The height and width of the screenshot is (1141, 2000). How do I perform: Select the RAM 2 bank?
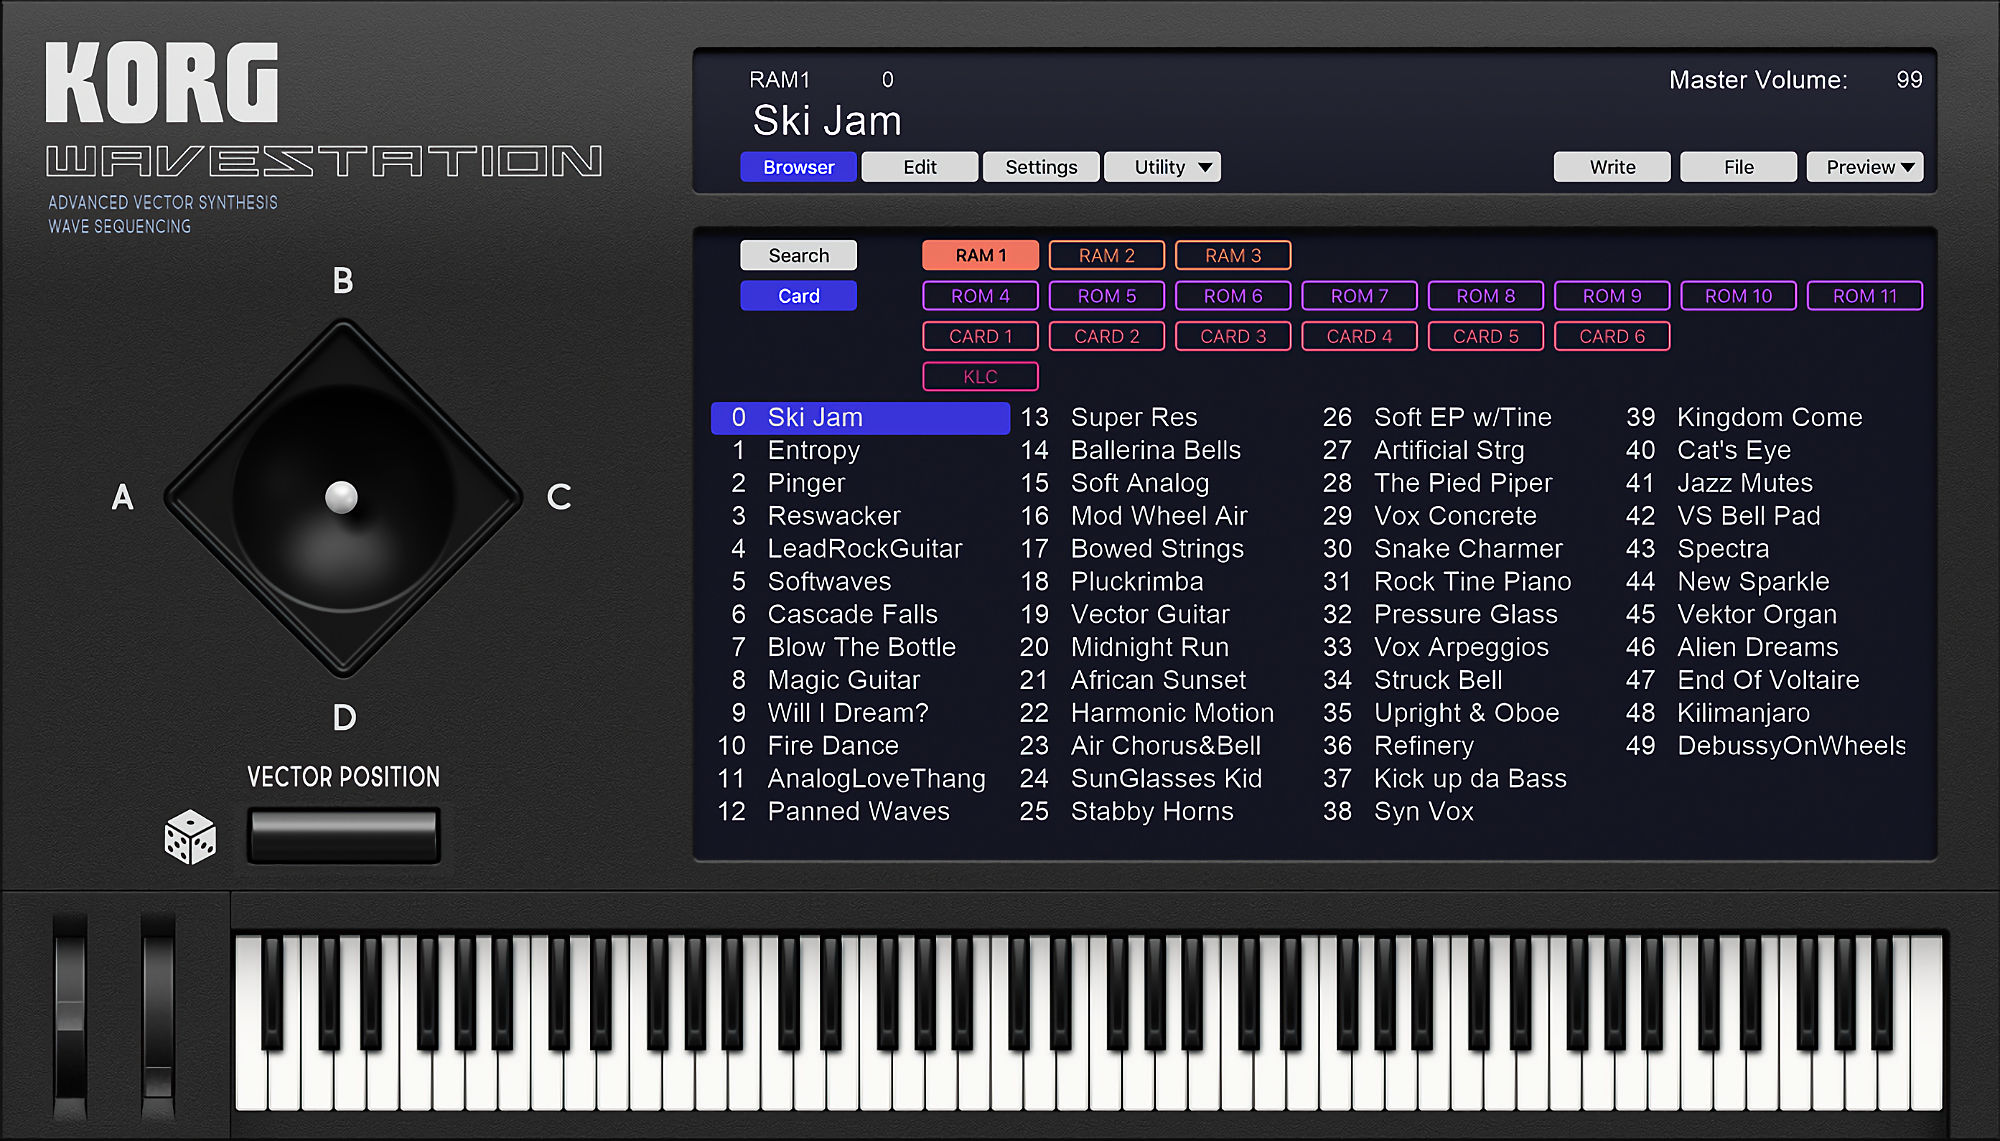1106,256
